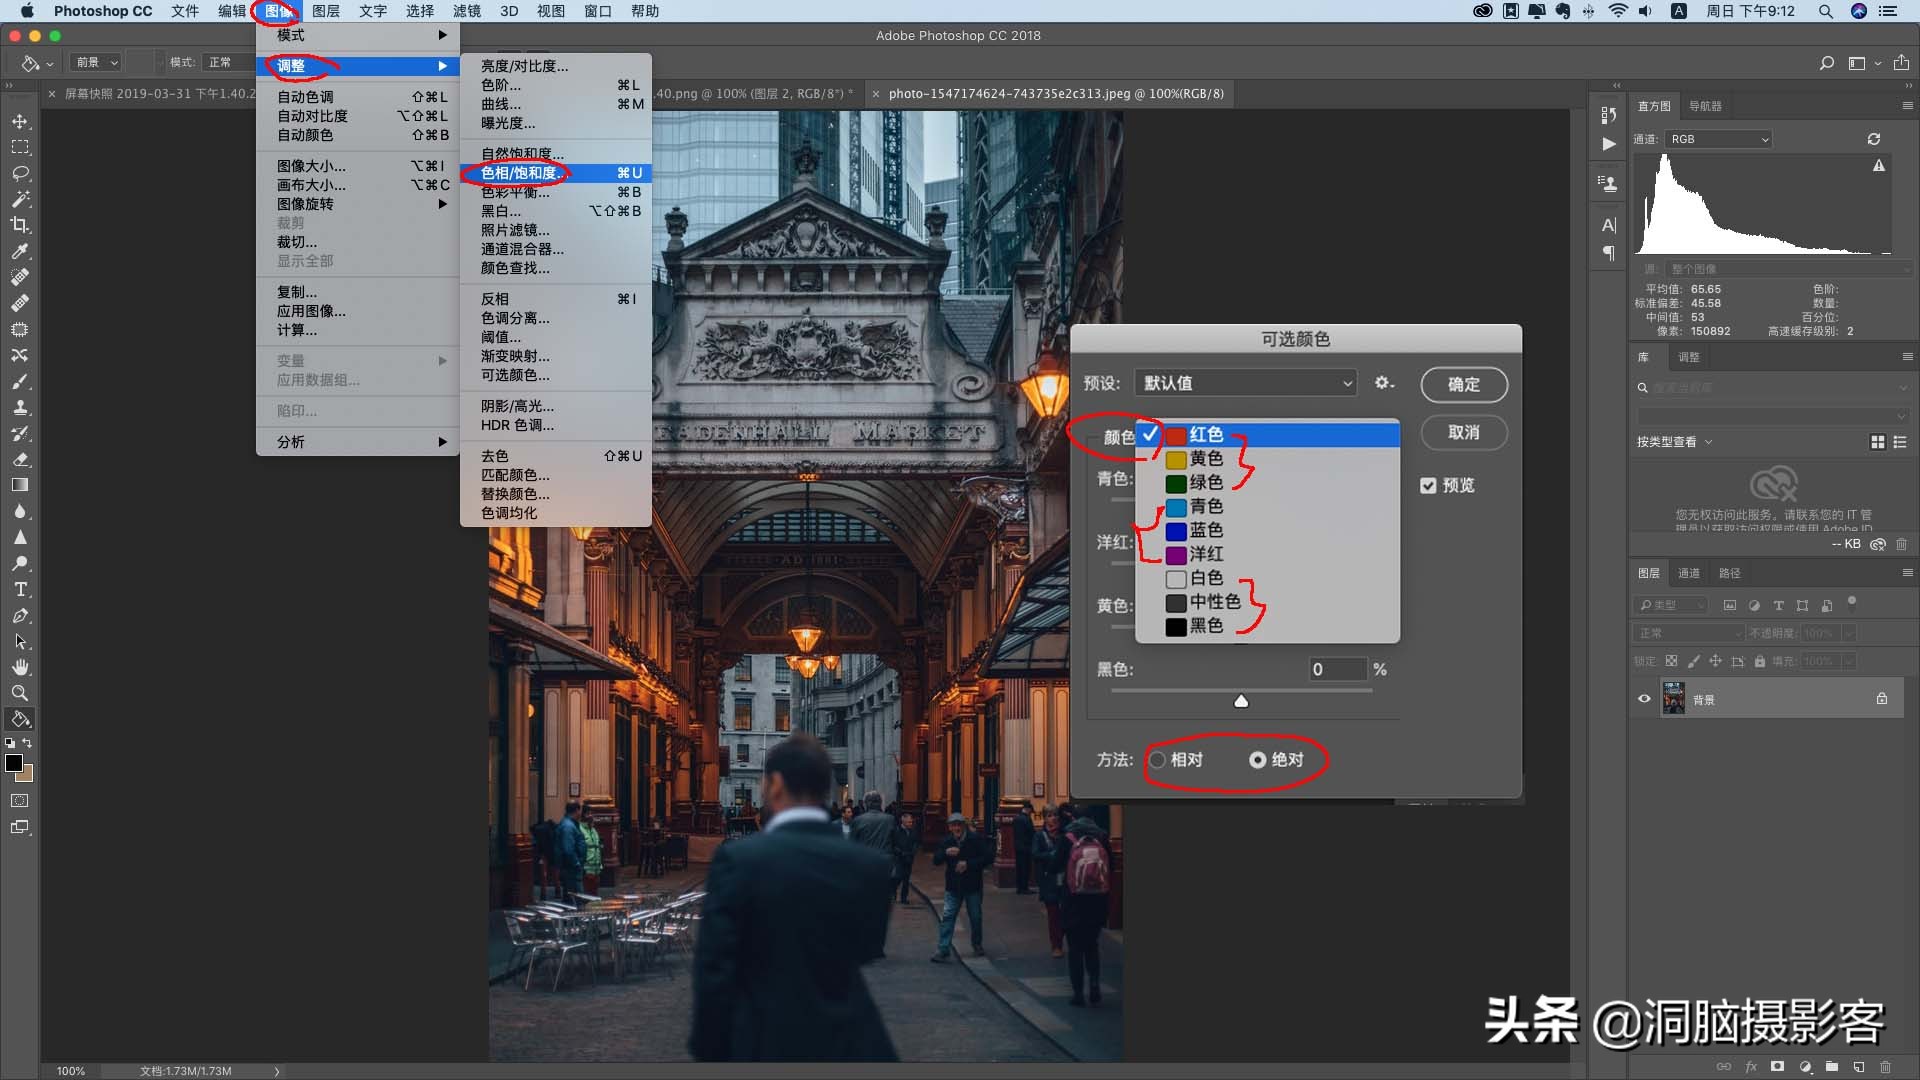Viewport: 1920px width, 1080px height.
Task: Click the 取消 button
Action: pos(1464,433)
